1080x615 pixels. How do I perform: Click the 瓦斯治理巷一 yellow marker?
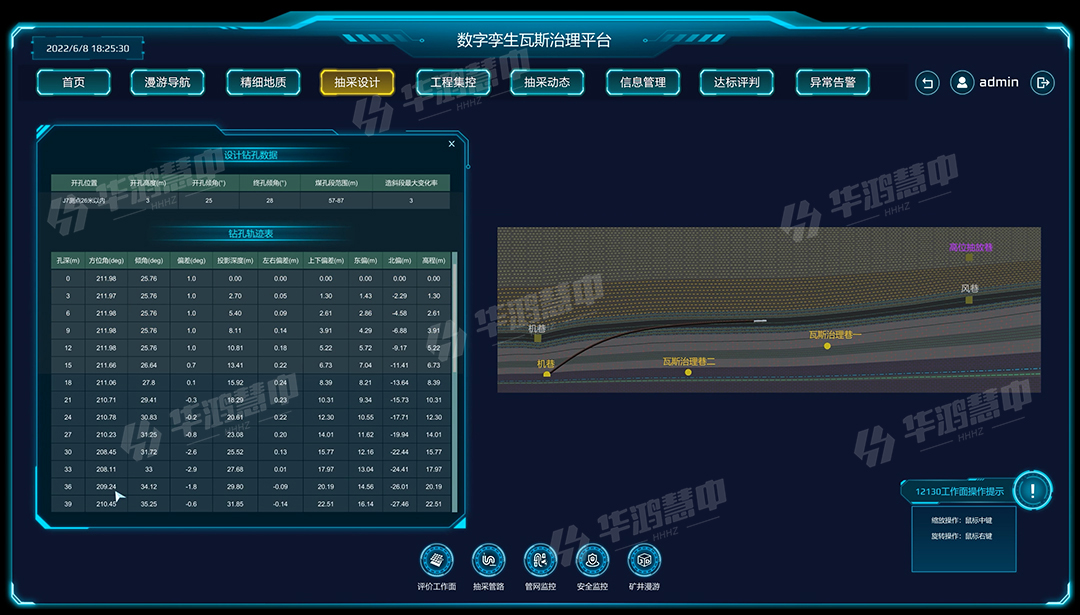pos(826,346)
